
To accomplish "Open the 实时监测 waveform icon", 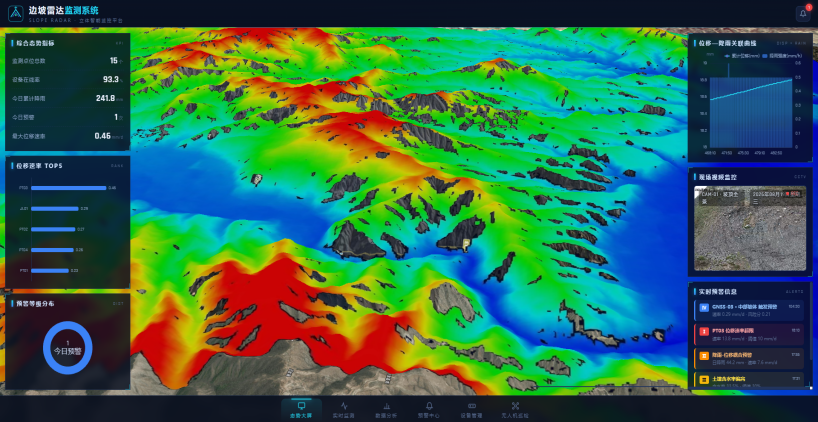I will pyautogui.click(x=344, y=405).
